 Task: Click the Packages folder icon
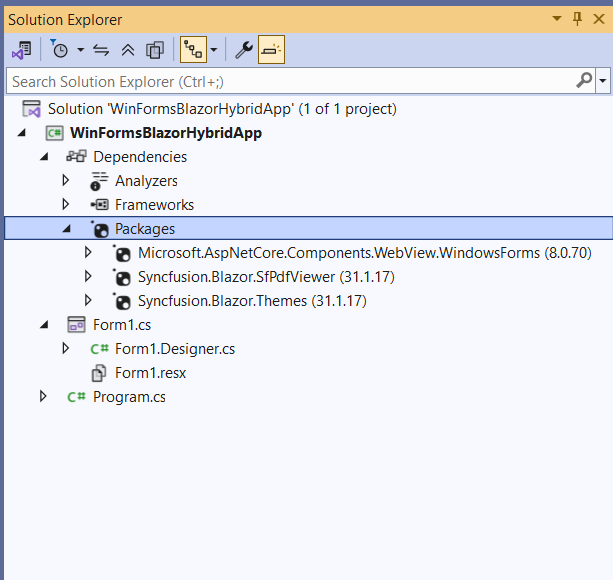100,229
